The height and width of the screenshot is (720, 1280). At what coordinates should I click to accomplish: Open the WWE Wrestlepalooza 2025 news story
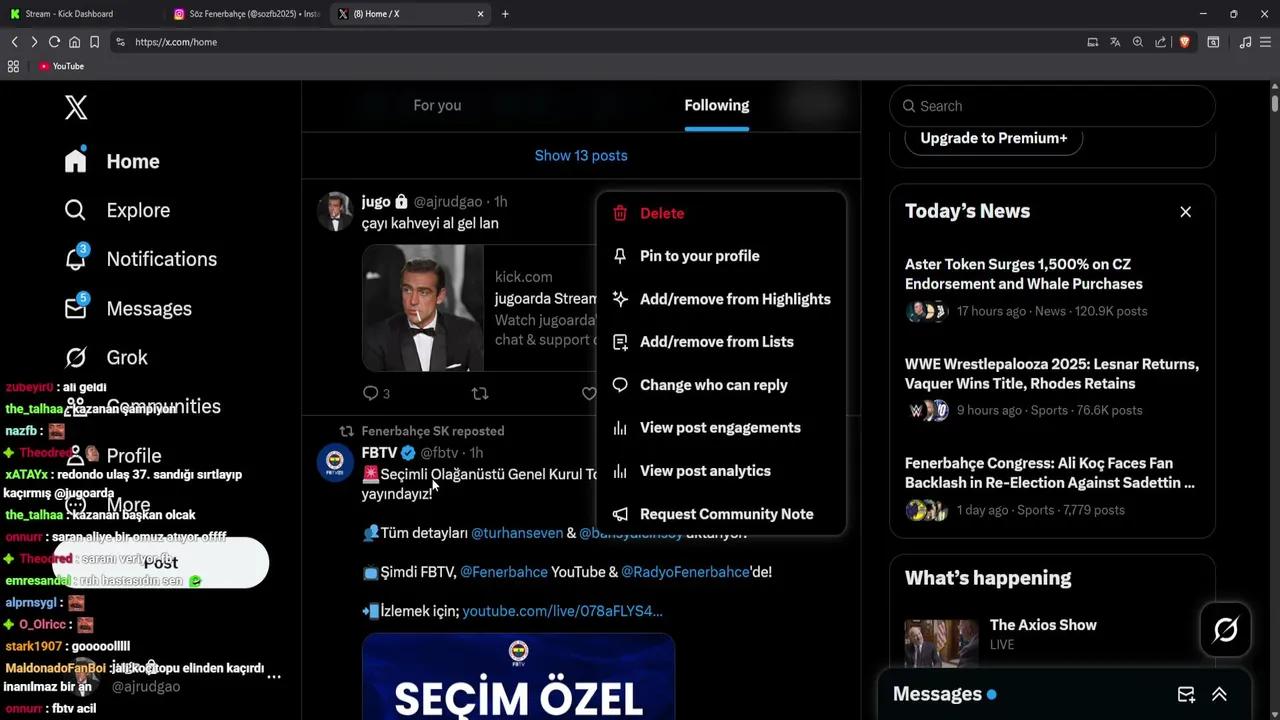pos(1052,387)
